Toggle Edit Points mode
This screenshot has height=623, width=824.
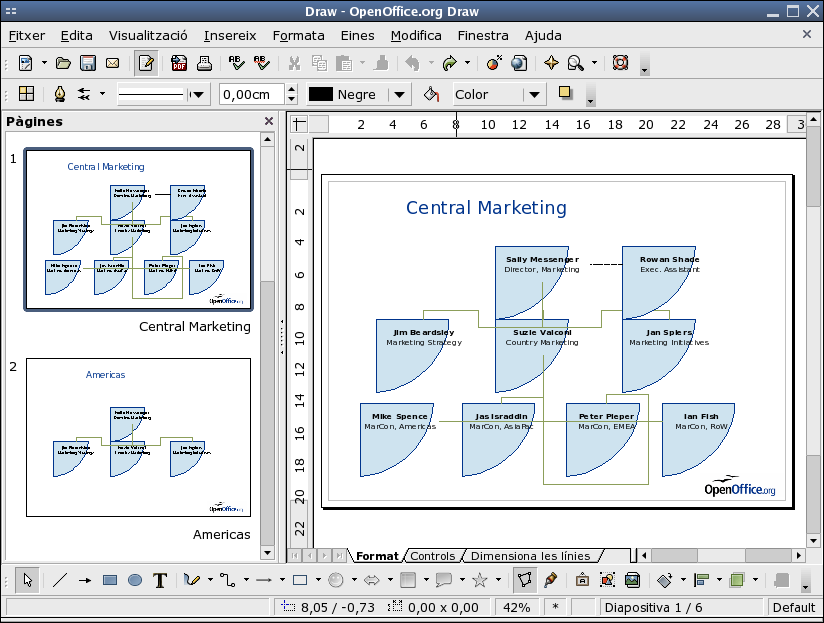(x=524, y=580)
